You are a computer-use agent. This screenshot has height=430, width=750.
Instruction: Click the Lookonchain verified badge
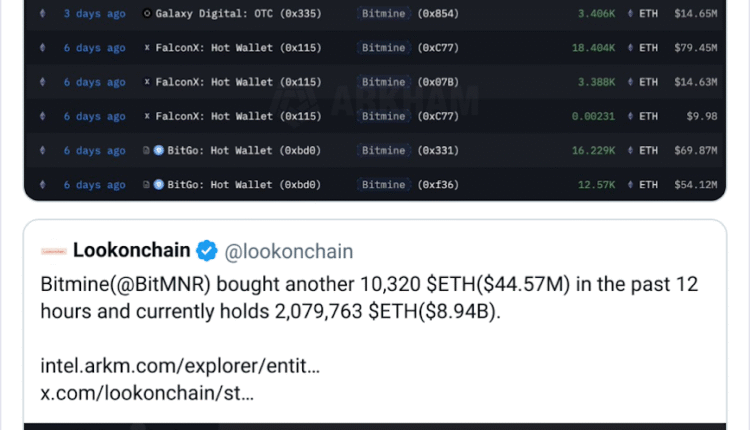[207, 250]
